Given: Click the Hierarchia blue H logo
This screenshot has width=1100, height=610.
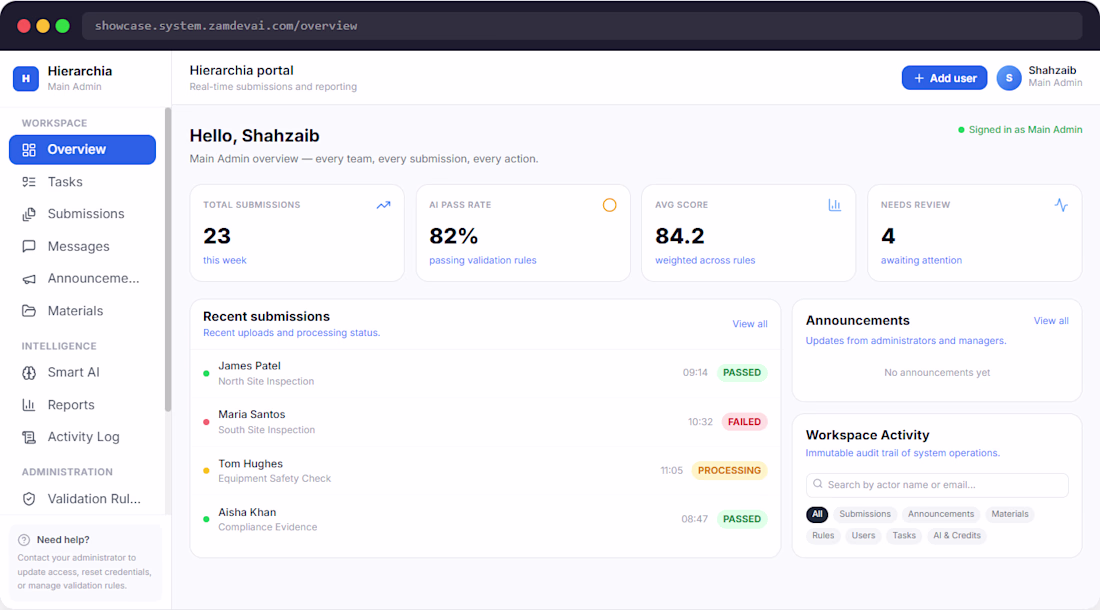Looking at the screenshot, I should pyautogui.click(x=26, y=79).
